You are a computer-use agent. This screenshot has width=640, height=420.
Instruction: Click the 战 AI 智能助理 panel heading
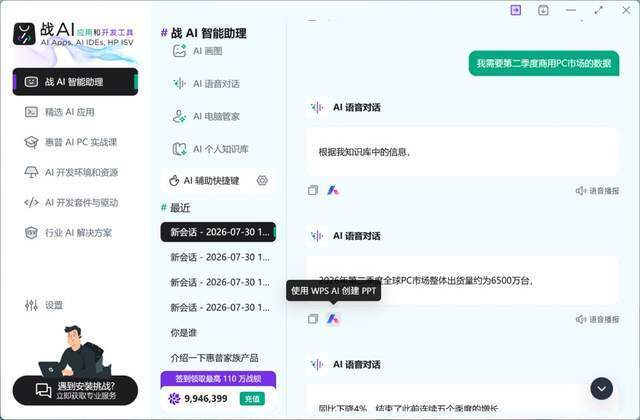204,33
